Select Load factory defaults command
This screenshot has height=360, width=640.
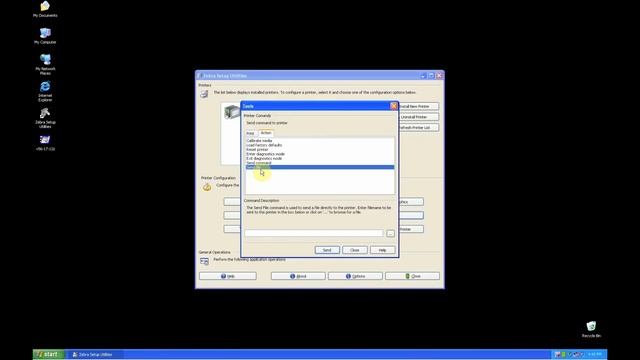point(264,145)
